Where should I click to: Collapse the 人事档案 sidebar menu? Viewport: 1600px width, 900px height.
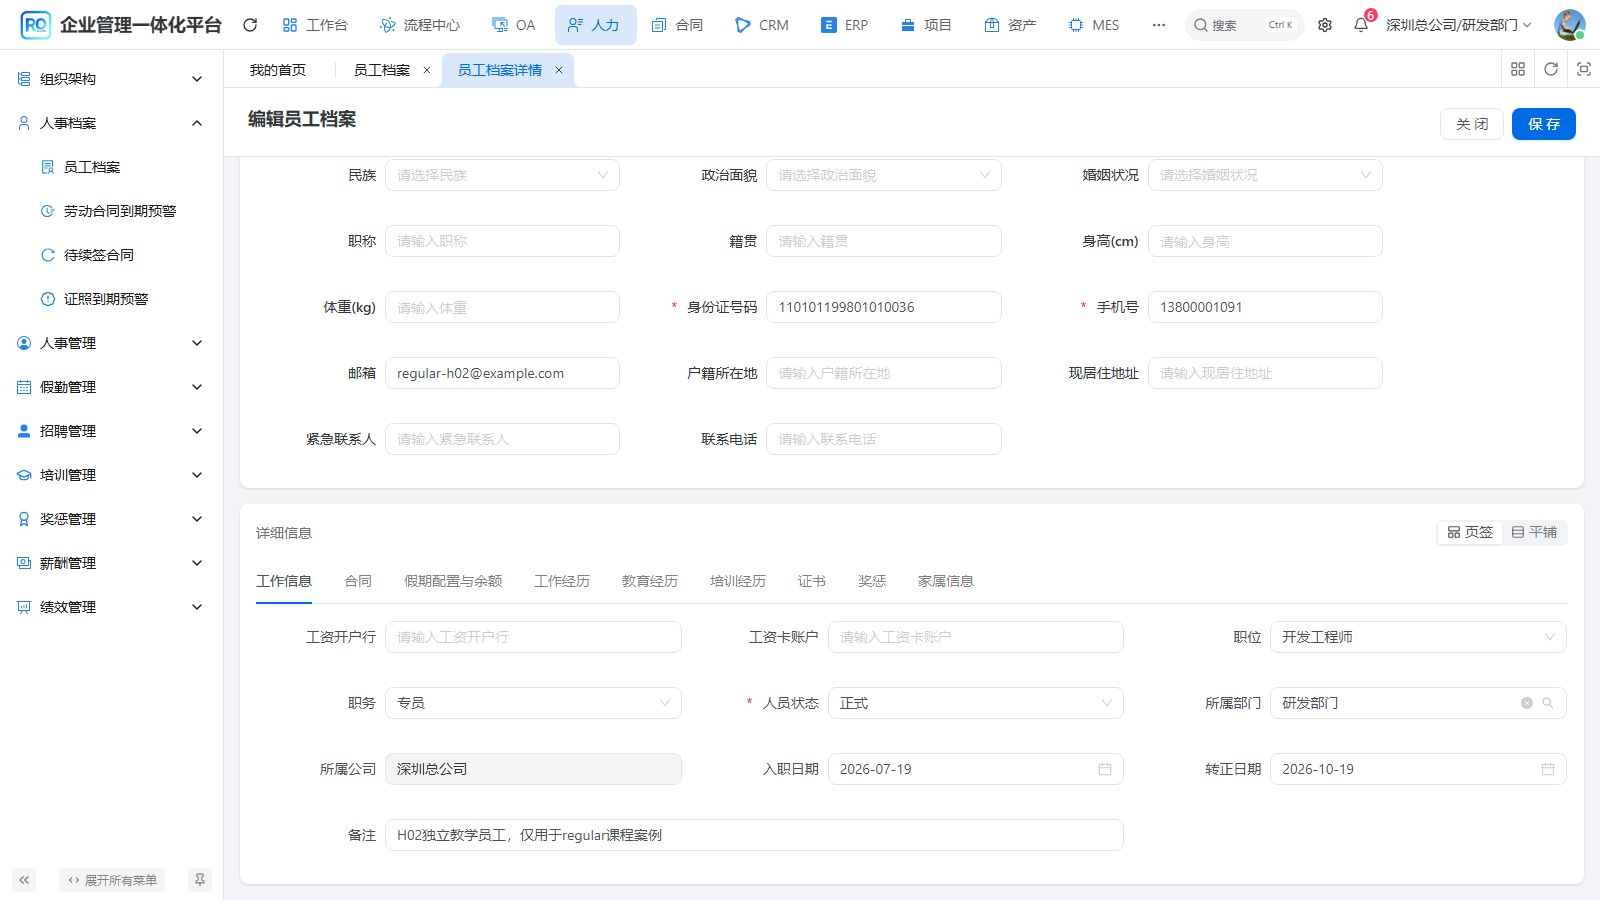(x=111, y=123)
